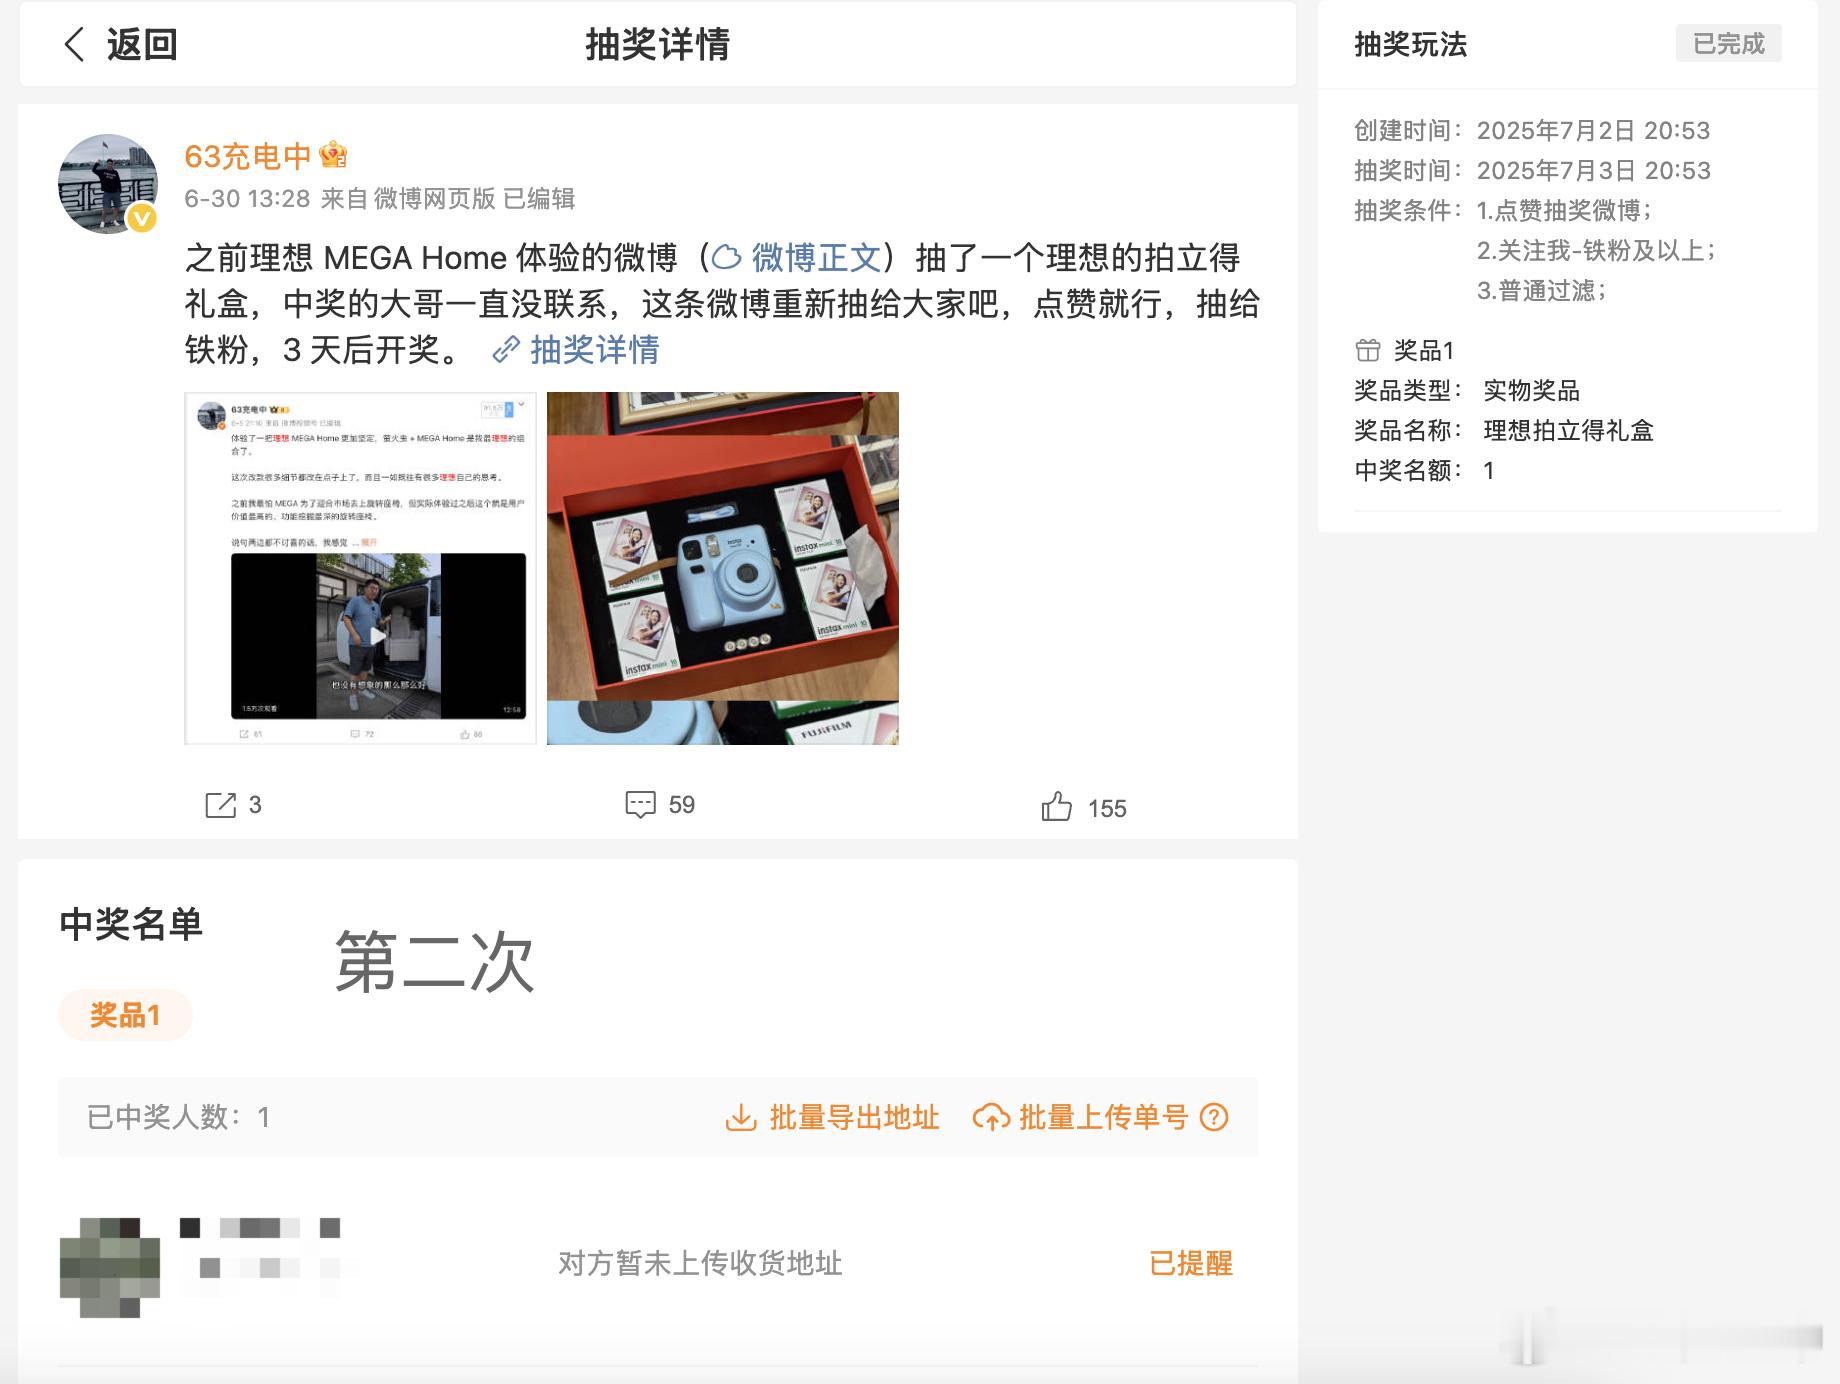Click 对方暂未上传收货地址 status text
1840x1384 pixels.
click(x=700, y=1263)
